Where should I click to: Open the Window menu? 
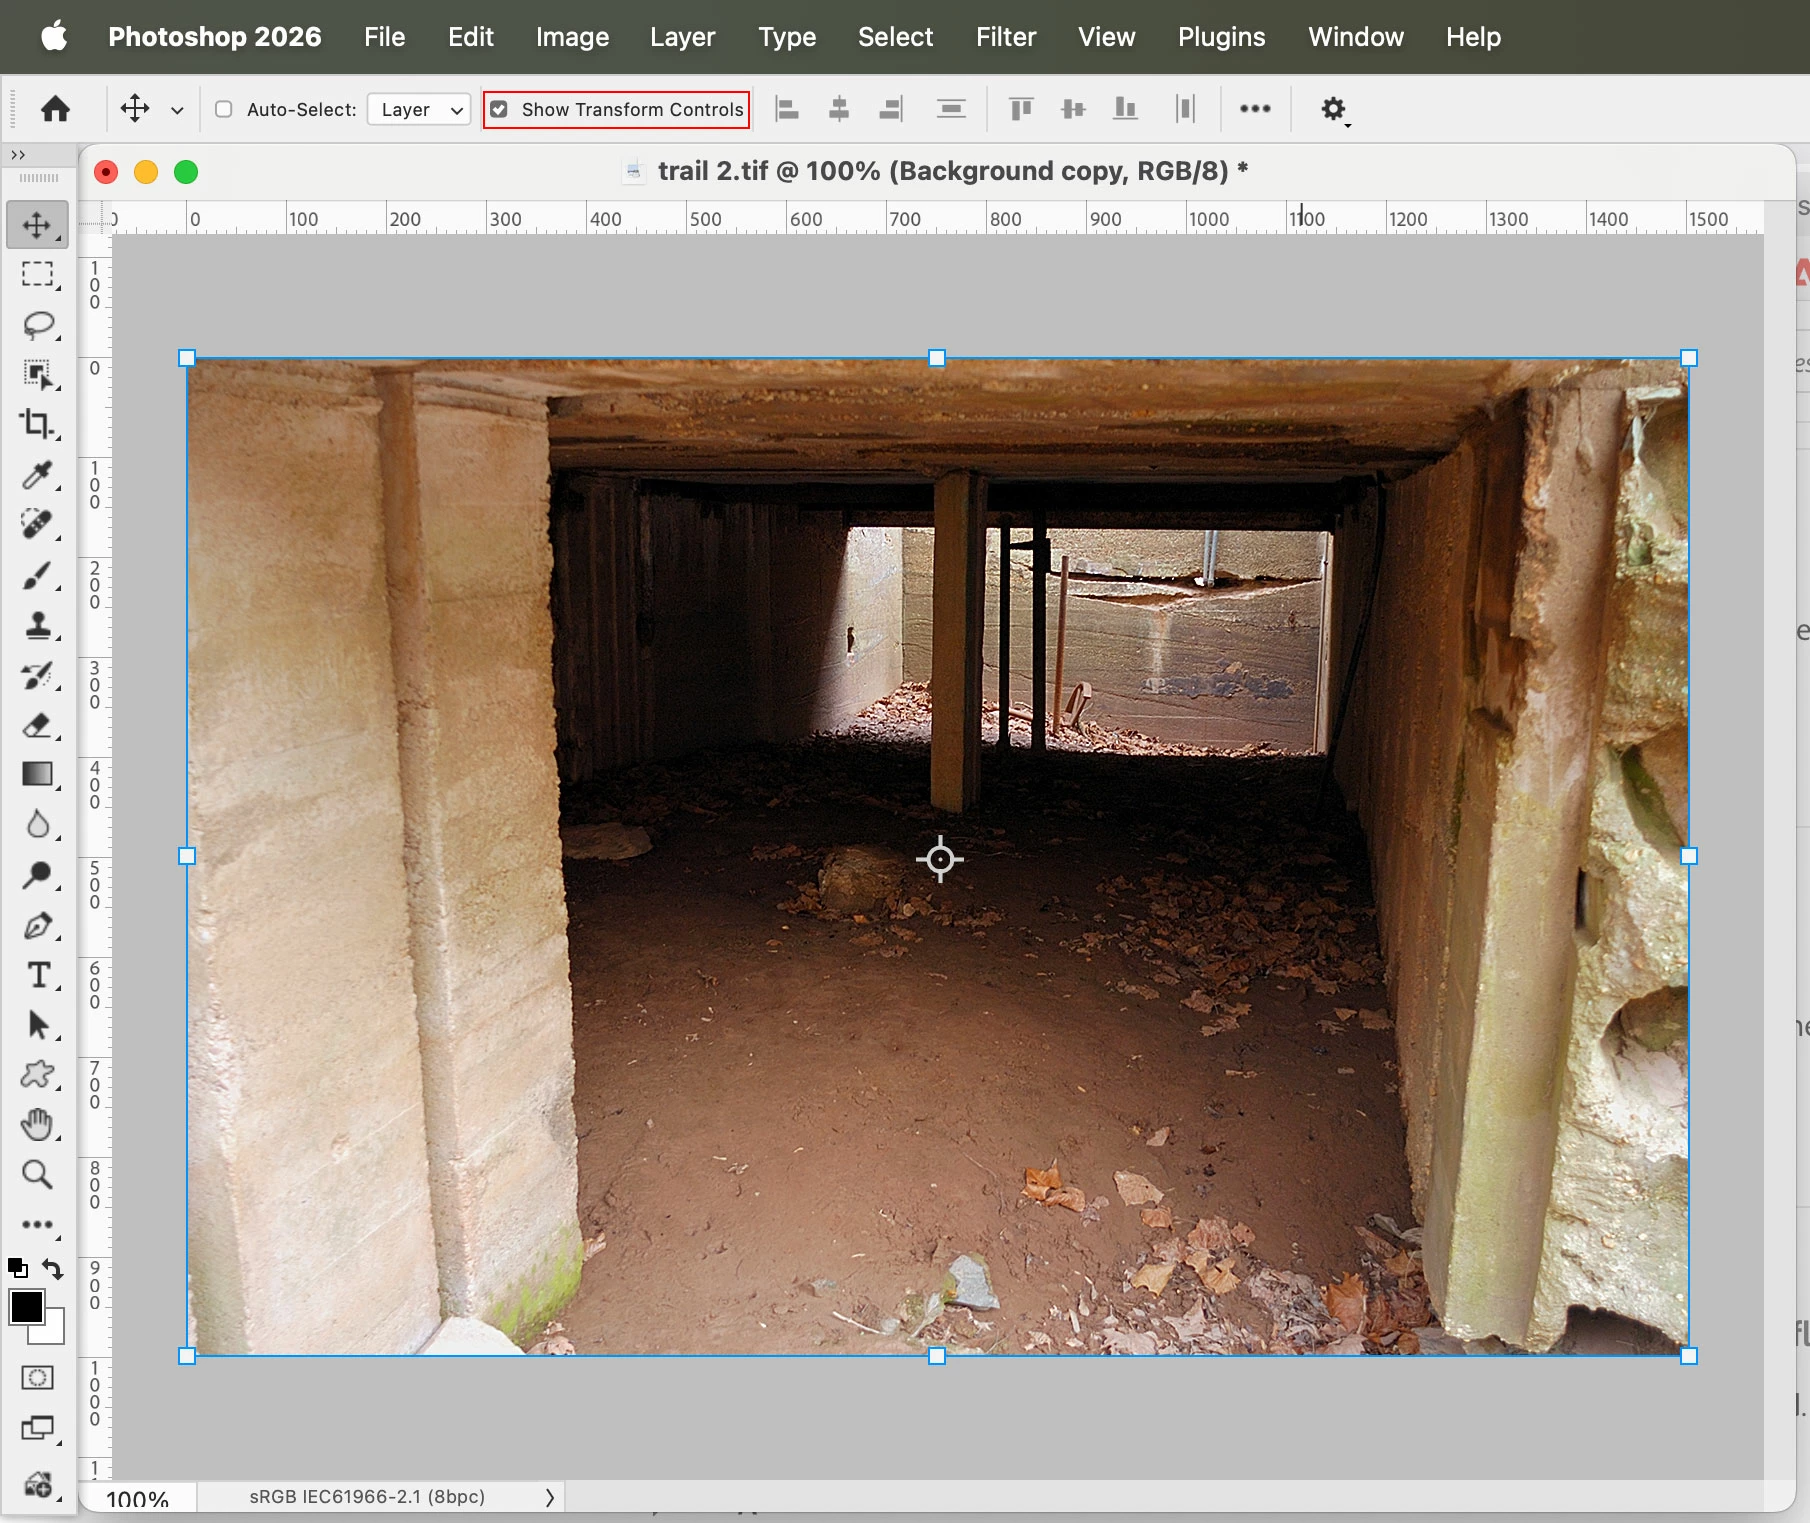[x=1356, y=37]
